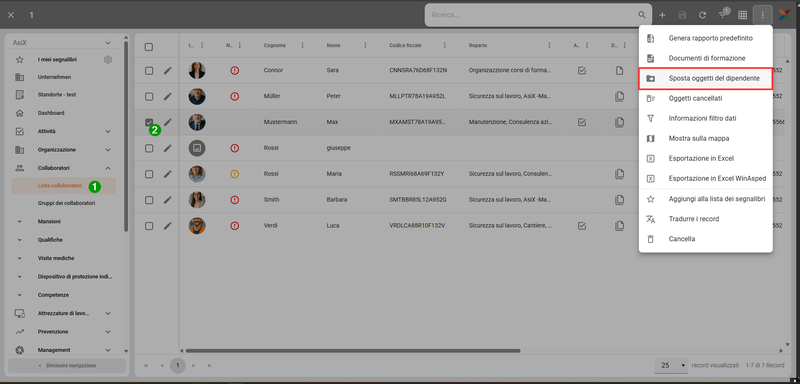Viewport: 800px width, 384px height.
Task: Open document icon in Sara Connor row
Action: click(x=619, y=71)
